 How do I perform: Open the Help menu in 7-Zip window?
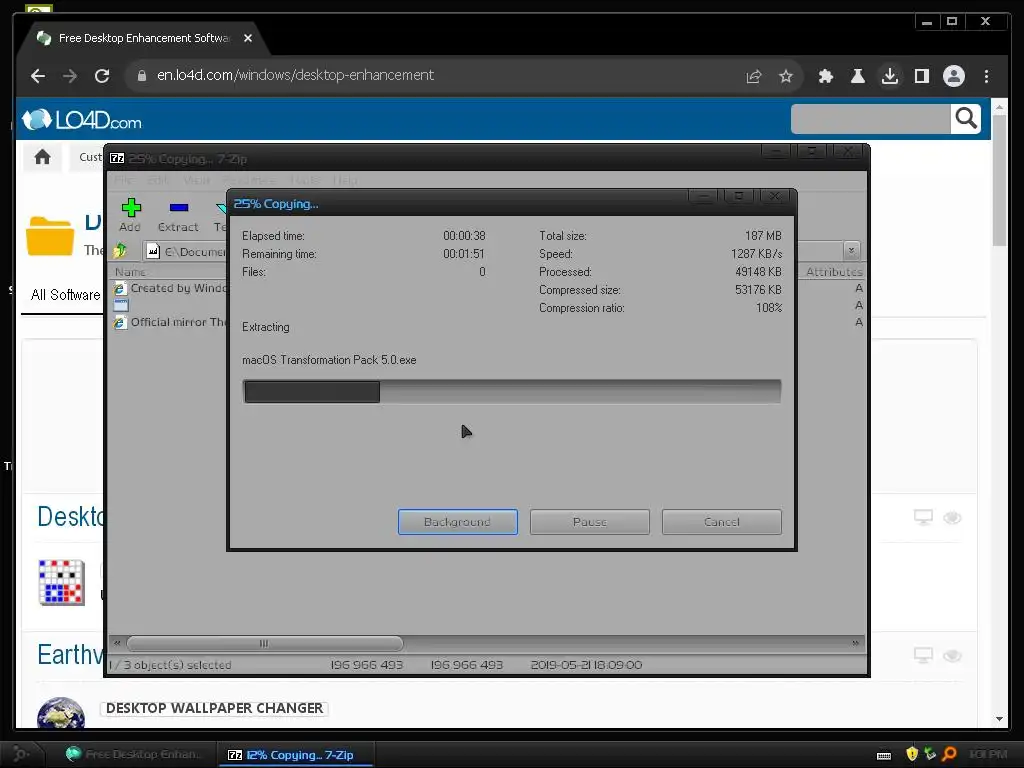point(345,180)
